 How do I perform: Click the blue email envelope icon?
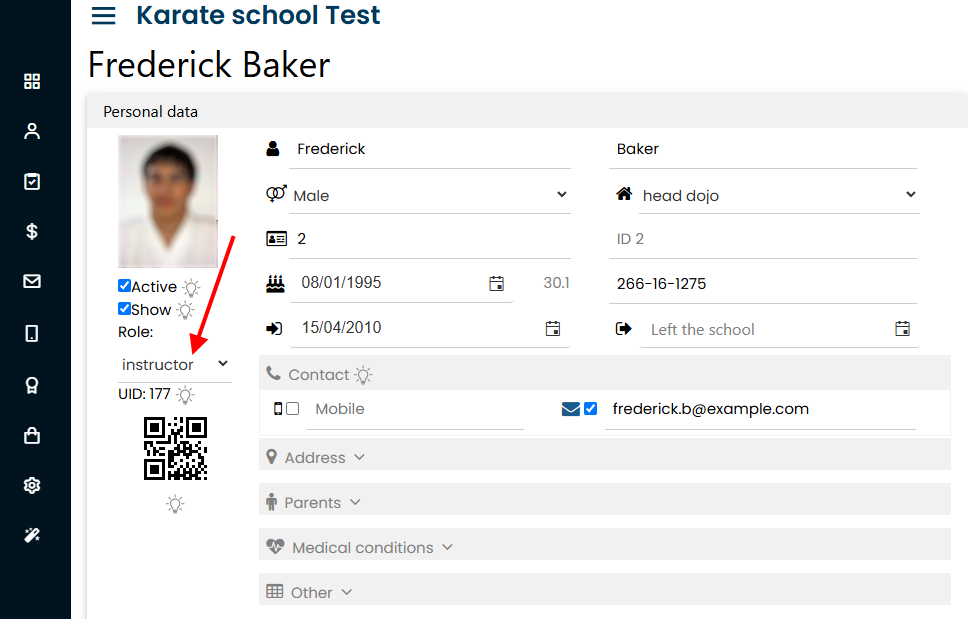coord(570,409)
